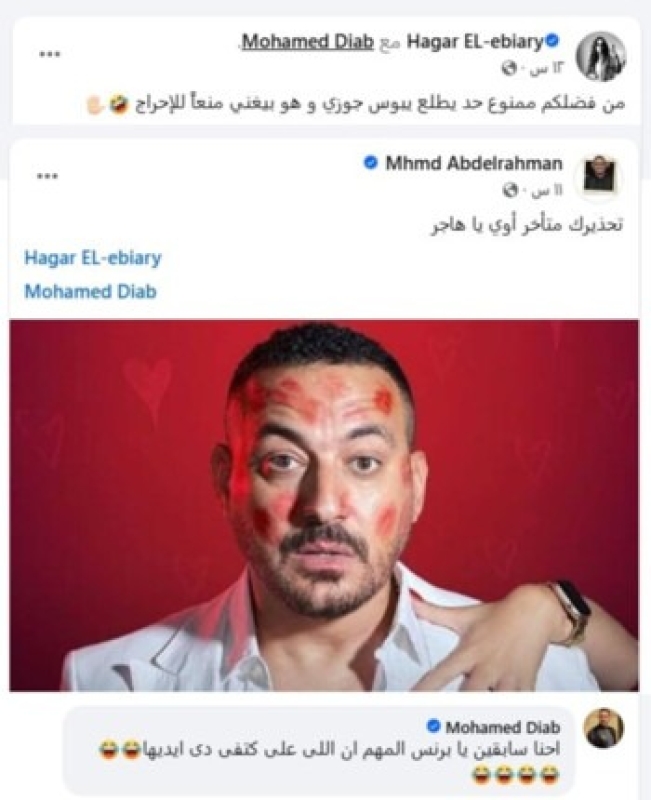
Task: Open Hagar EL-ebiary's profile picture
Action: [601, 56]
